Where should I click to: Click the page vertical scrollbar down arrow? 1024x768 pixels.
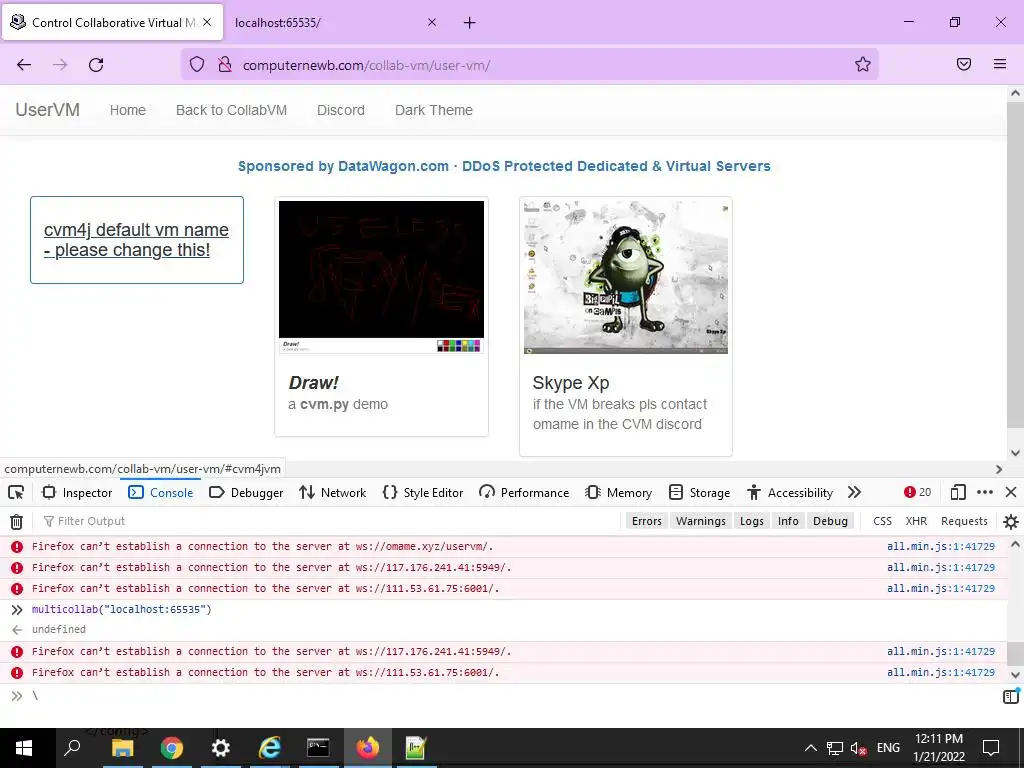(1015, 453)
